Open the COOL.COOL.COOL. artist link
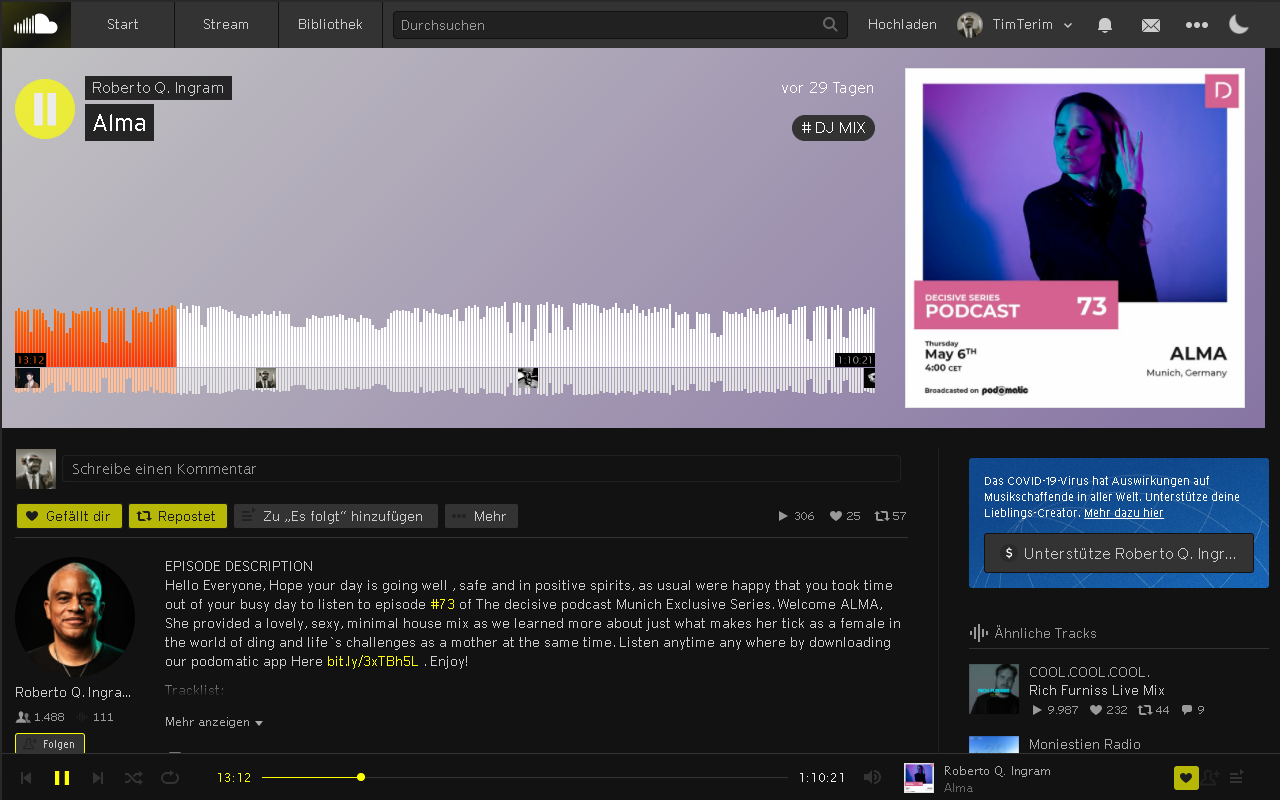This screenshot has height=800, width=1280. [x=1089, y=672]
